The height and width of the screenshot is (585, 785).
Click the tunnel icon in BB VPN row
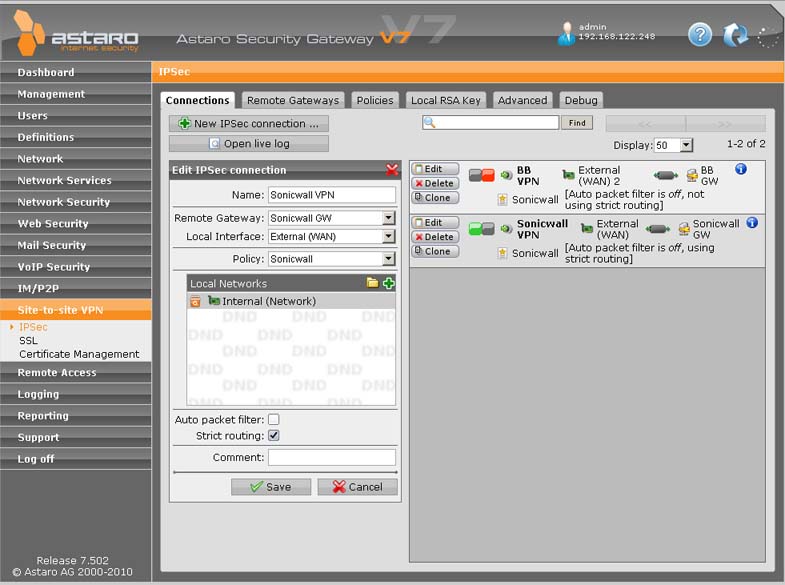click(666, 175)
